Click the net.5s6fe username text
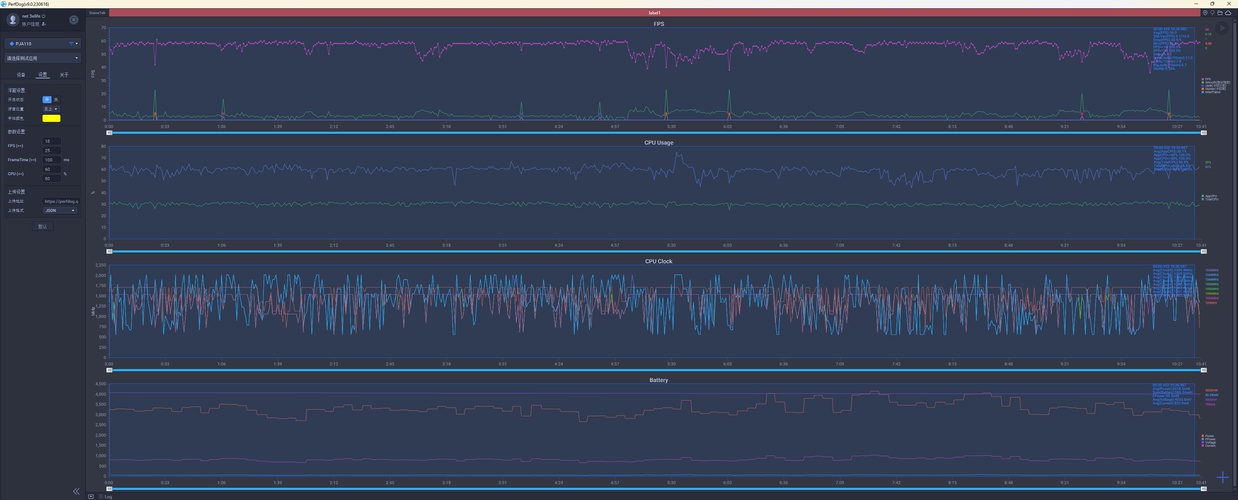 tap(33, 16)
